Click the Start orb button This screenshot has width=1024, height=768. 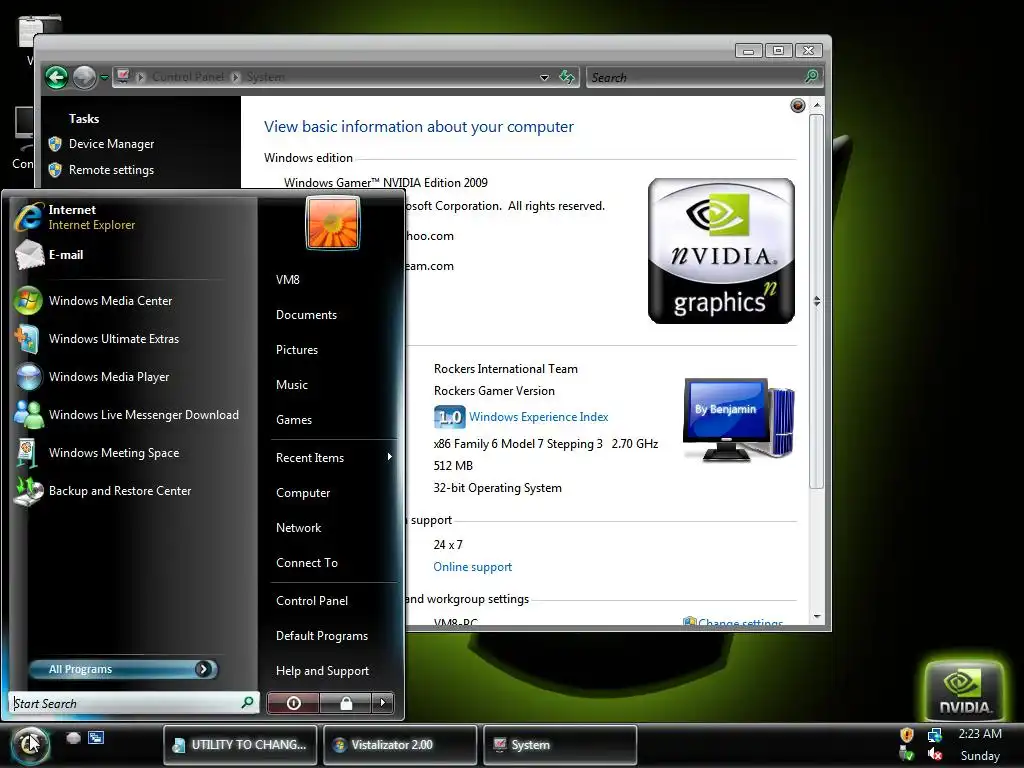tap(29, 744)
